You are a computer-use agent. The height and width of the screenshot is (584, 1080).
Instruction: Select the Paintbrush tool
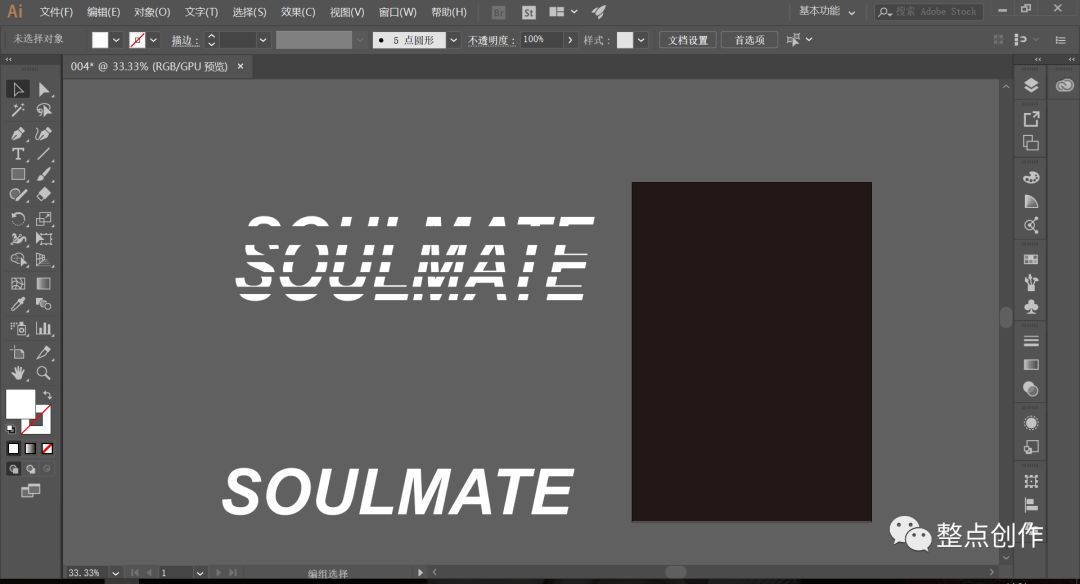pyautogui.click(x=43, y=175)
